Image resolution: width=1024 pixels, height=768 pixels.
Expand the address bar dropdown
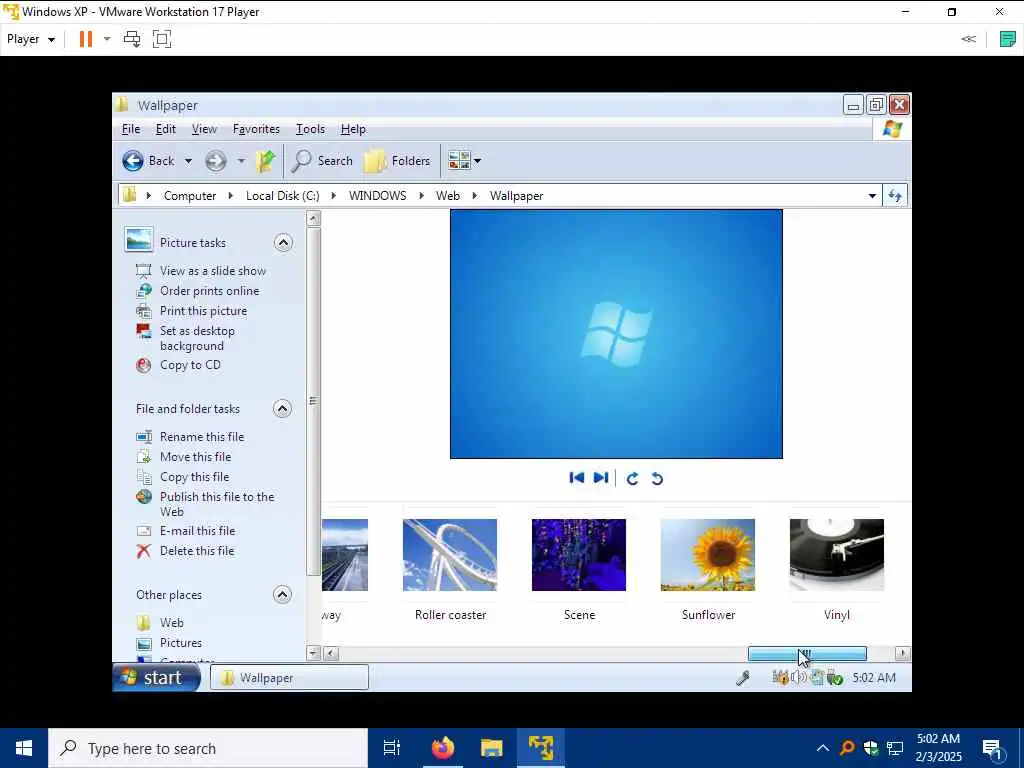(x=872, y=196)
